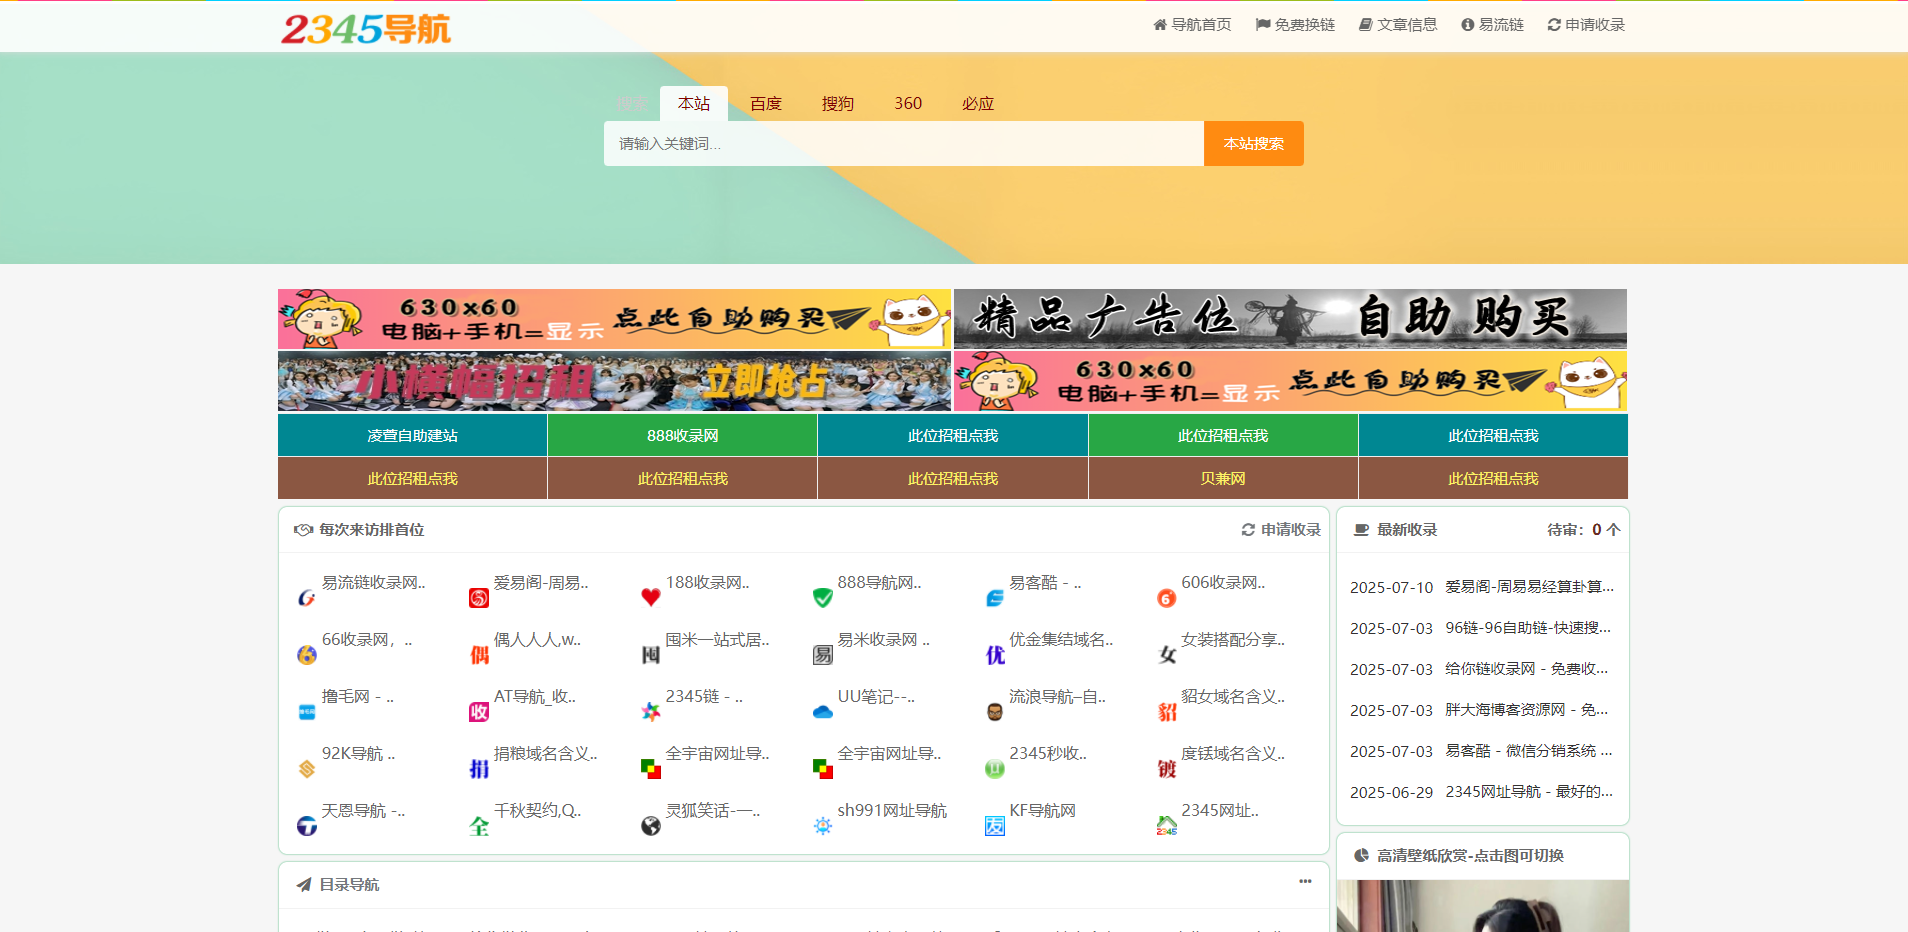The height and width of the screenshot is (932, 1908).
Task: Select the 百度 search tab
Action: click(766, 103)
